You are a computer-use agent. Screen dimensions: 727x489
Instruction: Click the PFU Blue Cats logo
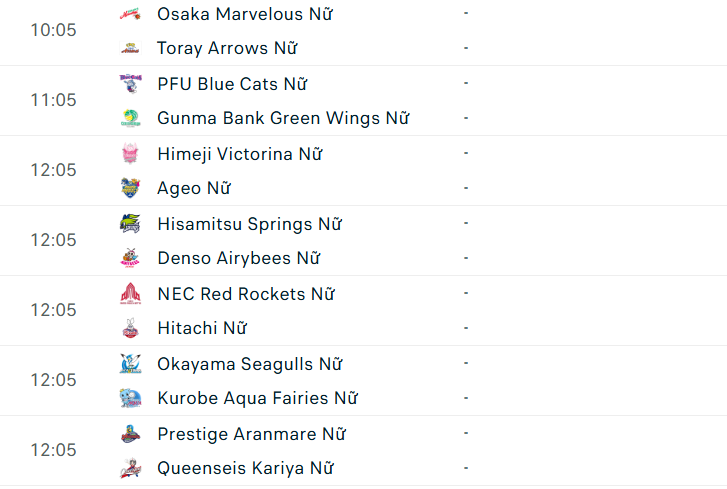coord(130,84)
